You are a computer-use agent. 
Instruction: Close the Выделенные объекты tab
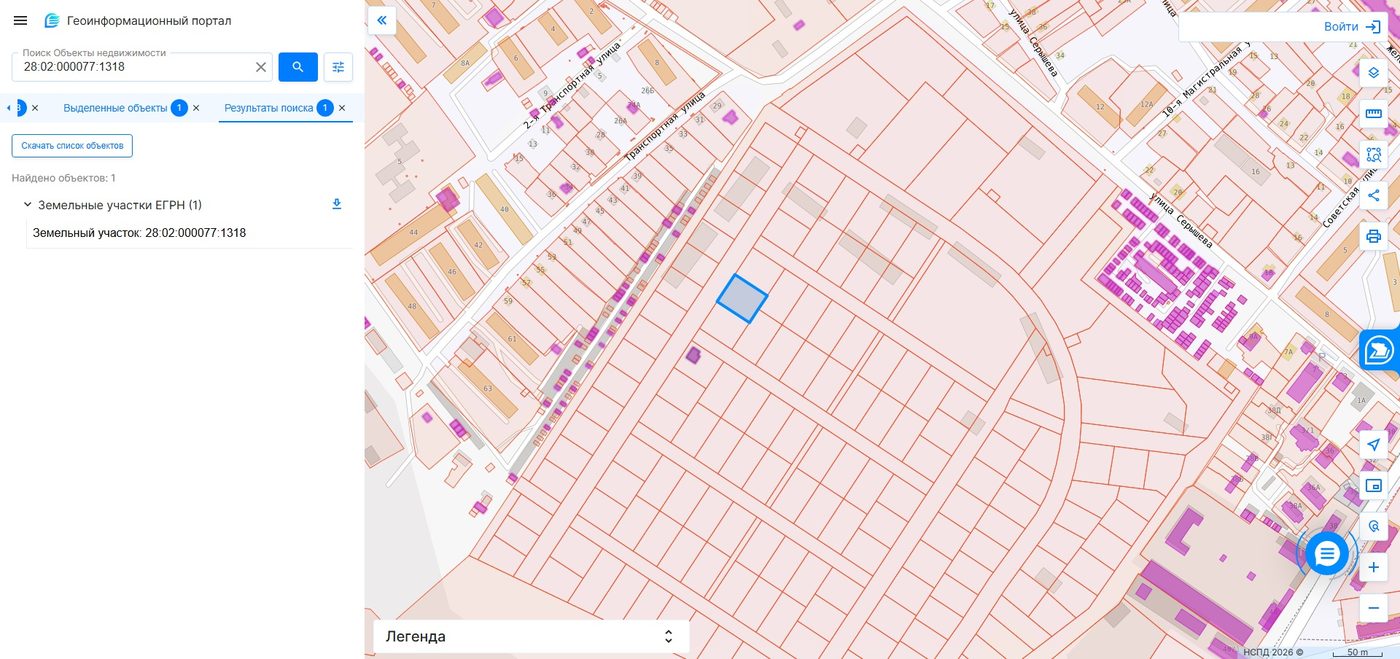196,108
